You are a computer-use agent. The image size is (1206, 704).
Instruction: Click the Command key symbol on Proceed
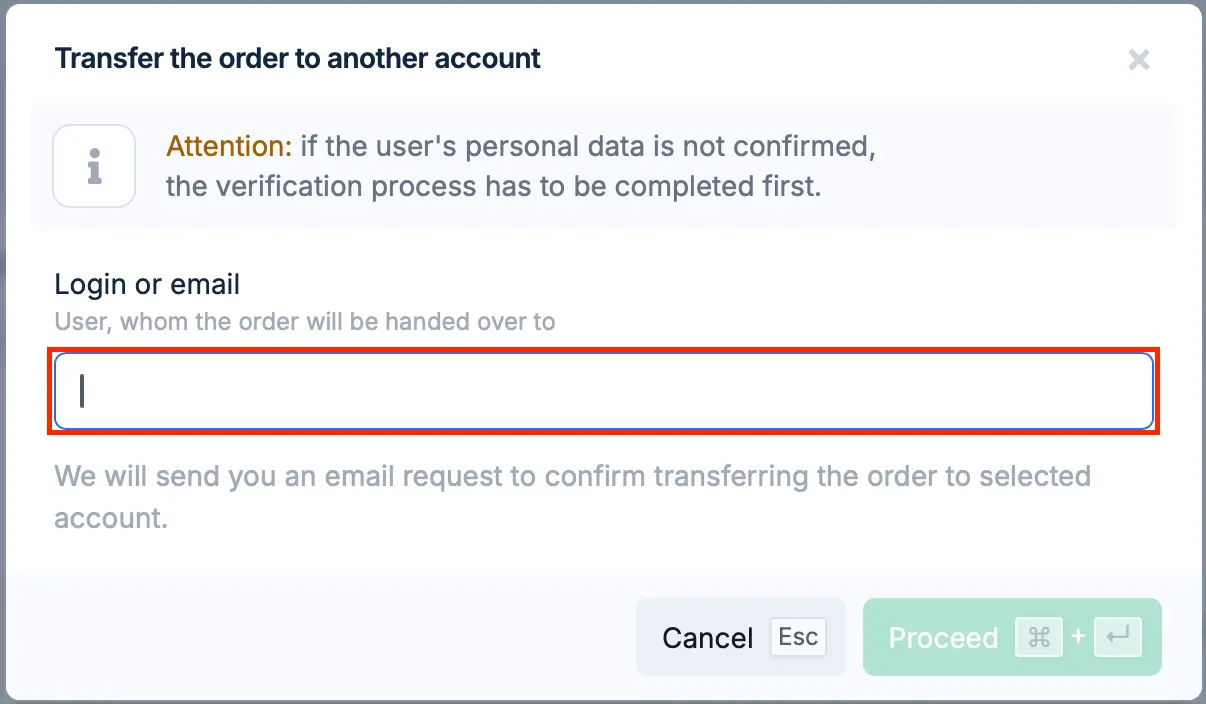point(1039,637)
